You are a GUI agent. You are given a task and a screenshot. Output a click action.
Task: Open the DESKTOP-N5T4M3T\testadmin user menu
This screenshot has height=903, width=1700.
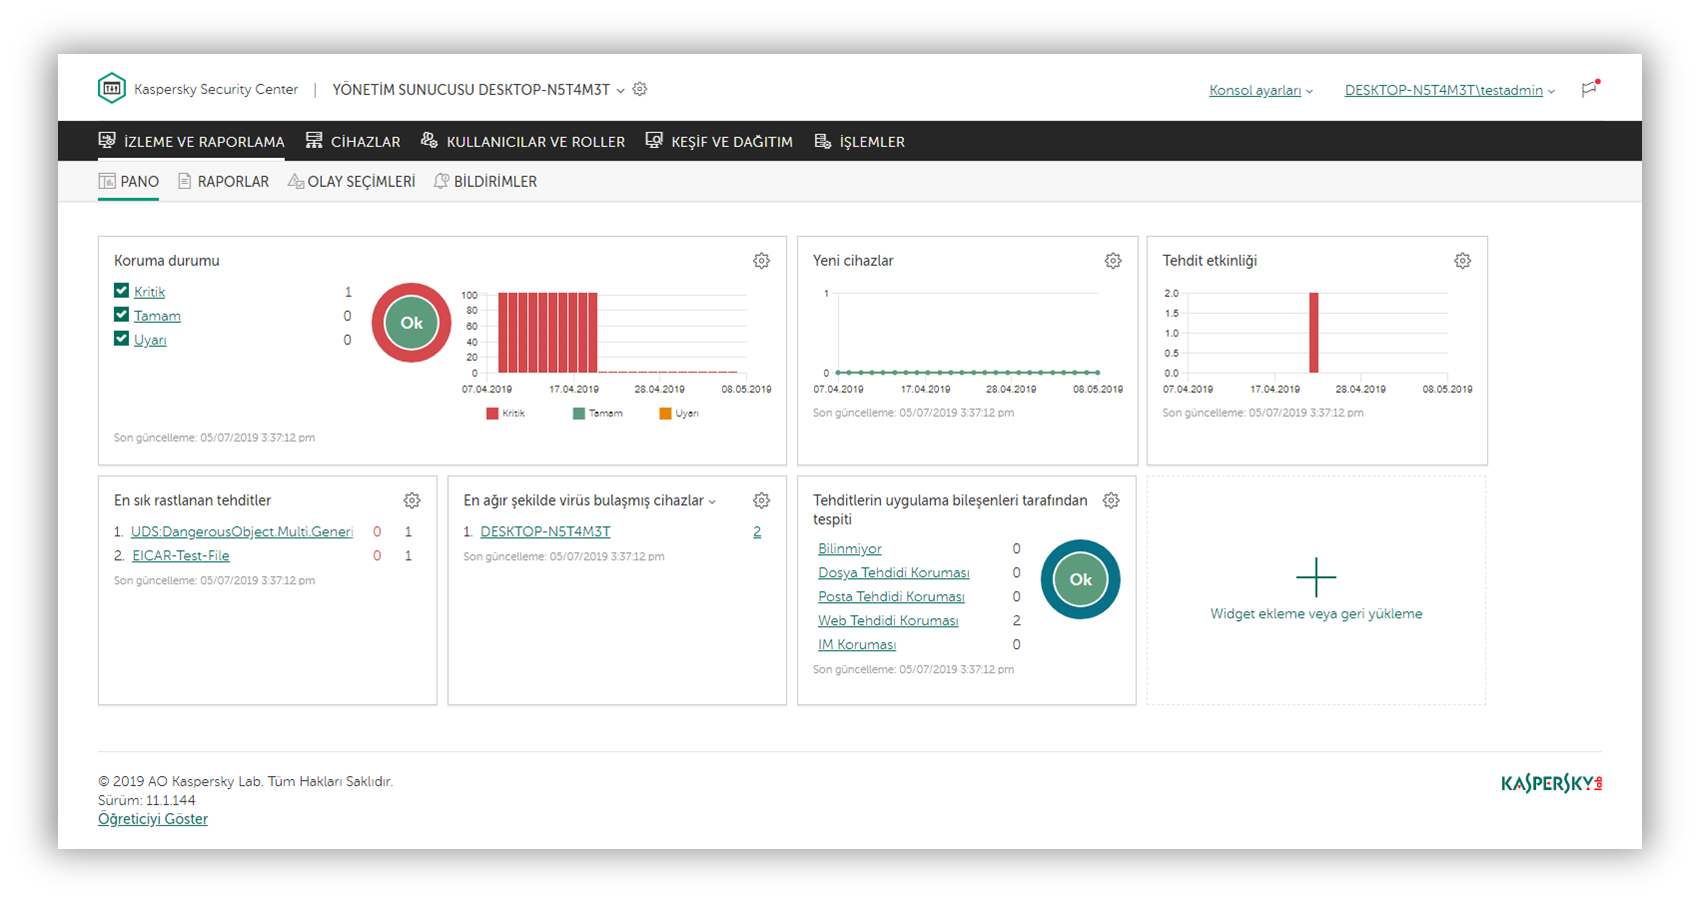tap(1450, 90)
